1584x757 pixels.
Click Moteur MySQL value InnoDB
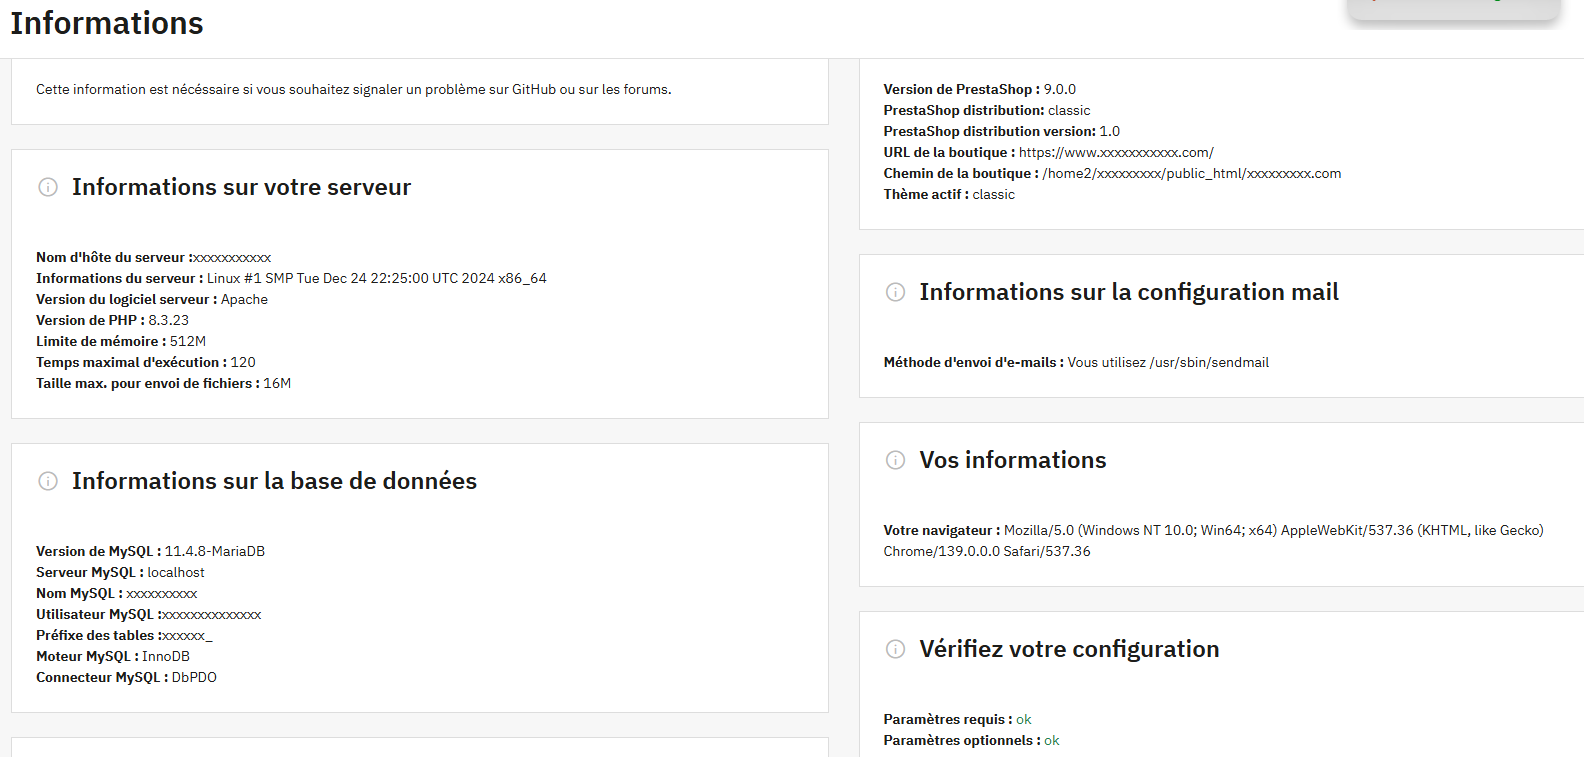166,656
